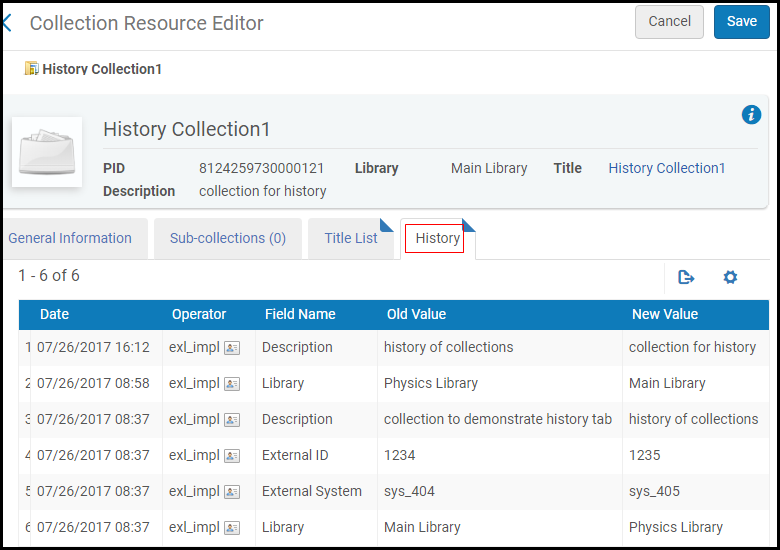Click the Cancel button
This screenshot has height=550, width=780.
coord(669,21)
